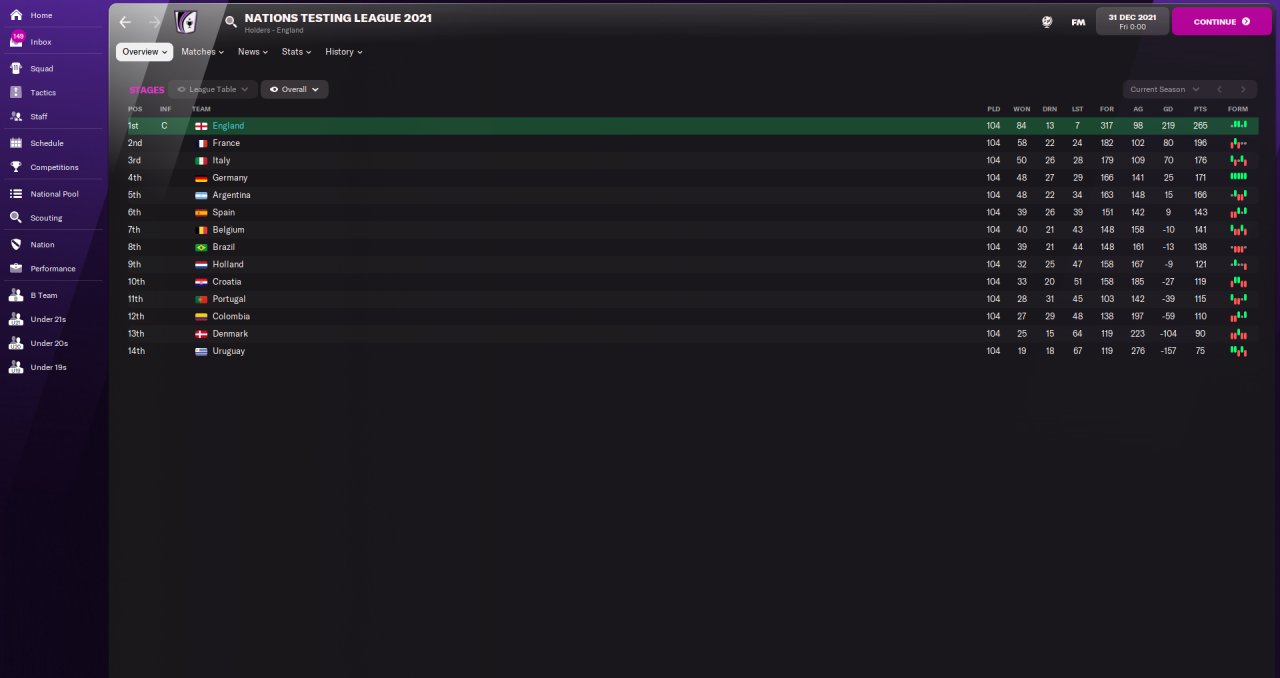Open the Competitions trophy icon

pyautogui.click(x=15, y=167)
